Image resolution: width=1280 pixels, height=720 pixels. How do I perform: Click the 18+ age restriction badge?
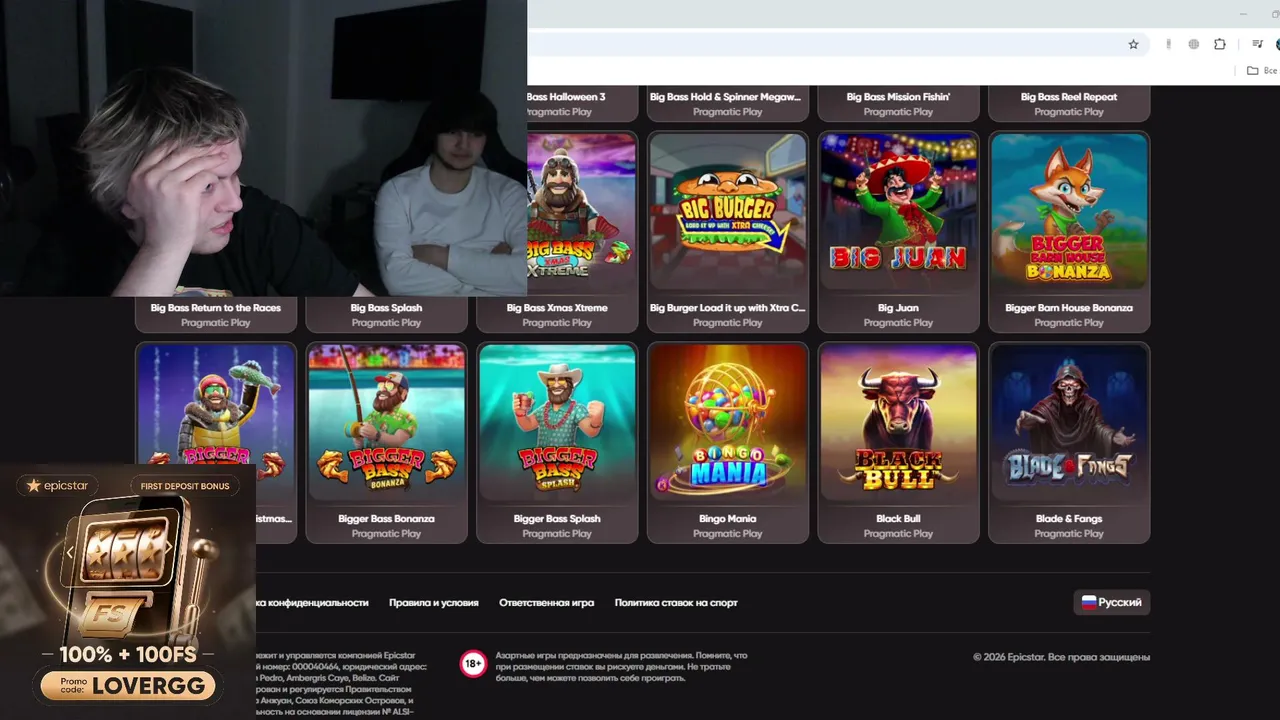[x=472, y=663]
